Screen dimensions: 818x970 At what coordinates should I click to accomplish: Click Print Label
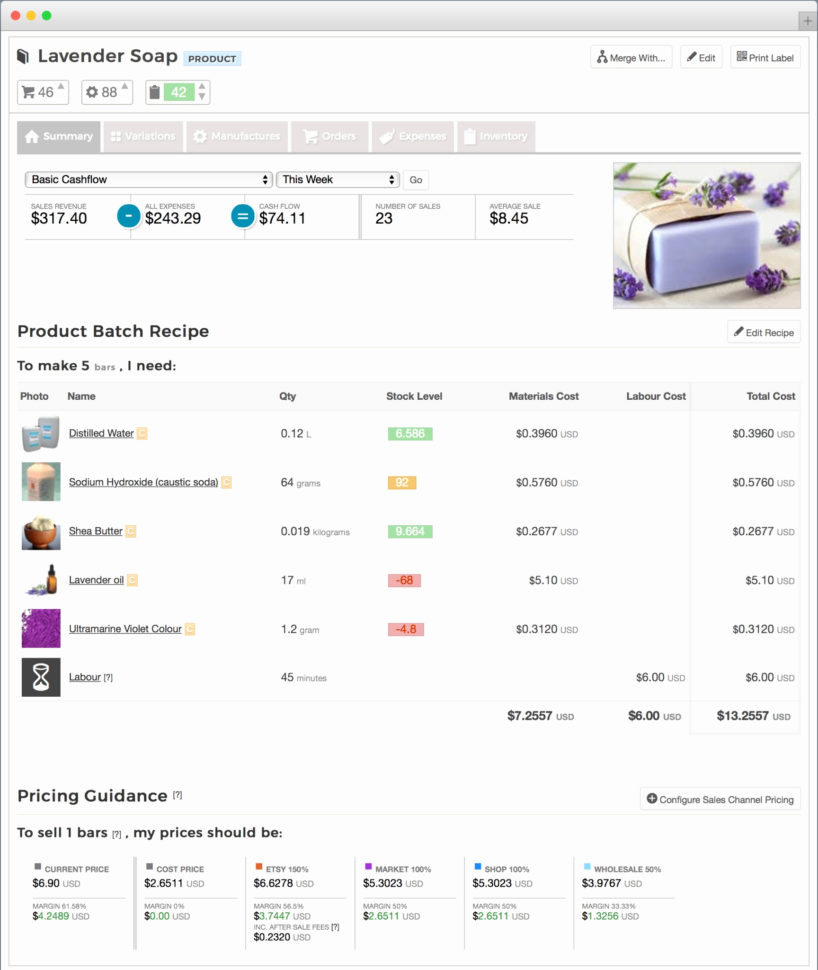pos(765,57)
